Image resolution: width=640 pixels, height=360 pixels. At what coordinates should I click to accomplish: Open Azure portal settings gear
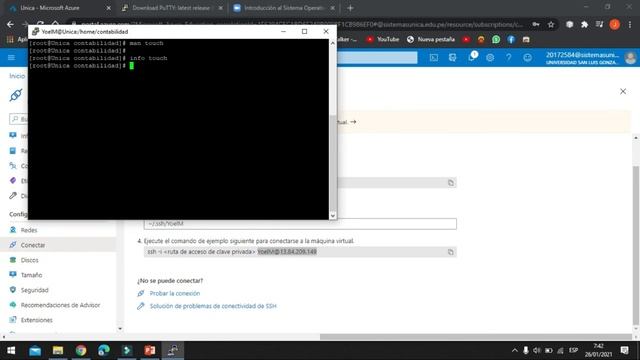pyautogui.click(x=490, y=58)
